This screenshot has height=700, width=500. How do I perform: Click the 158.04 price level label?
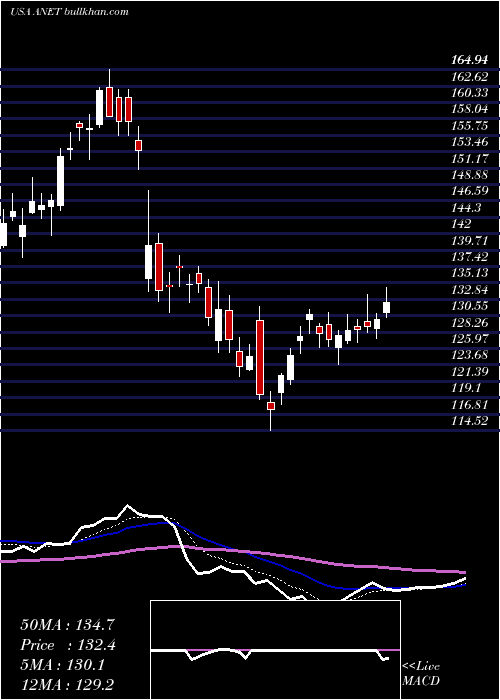[x=469, y=110]
